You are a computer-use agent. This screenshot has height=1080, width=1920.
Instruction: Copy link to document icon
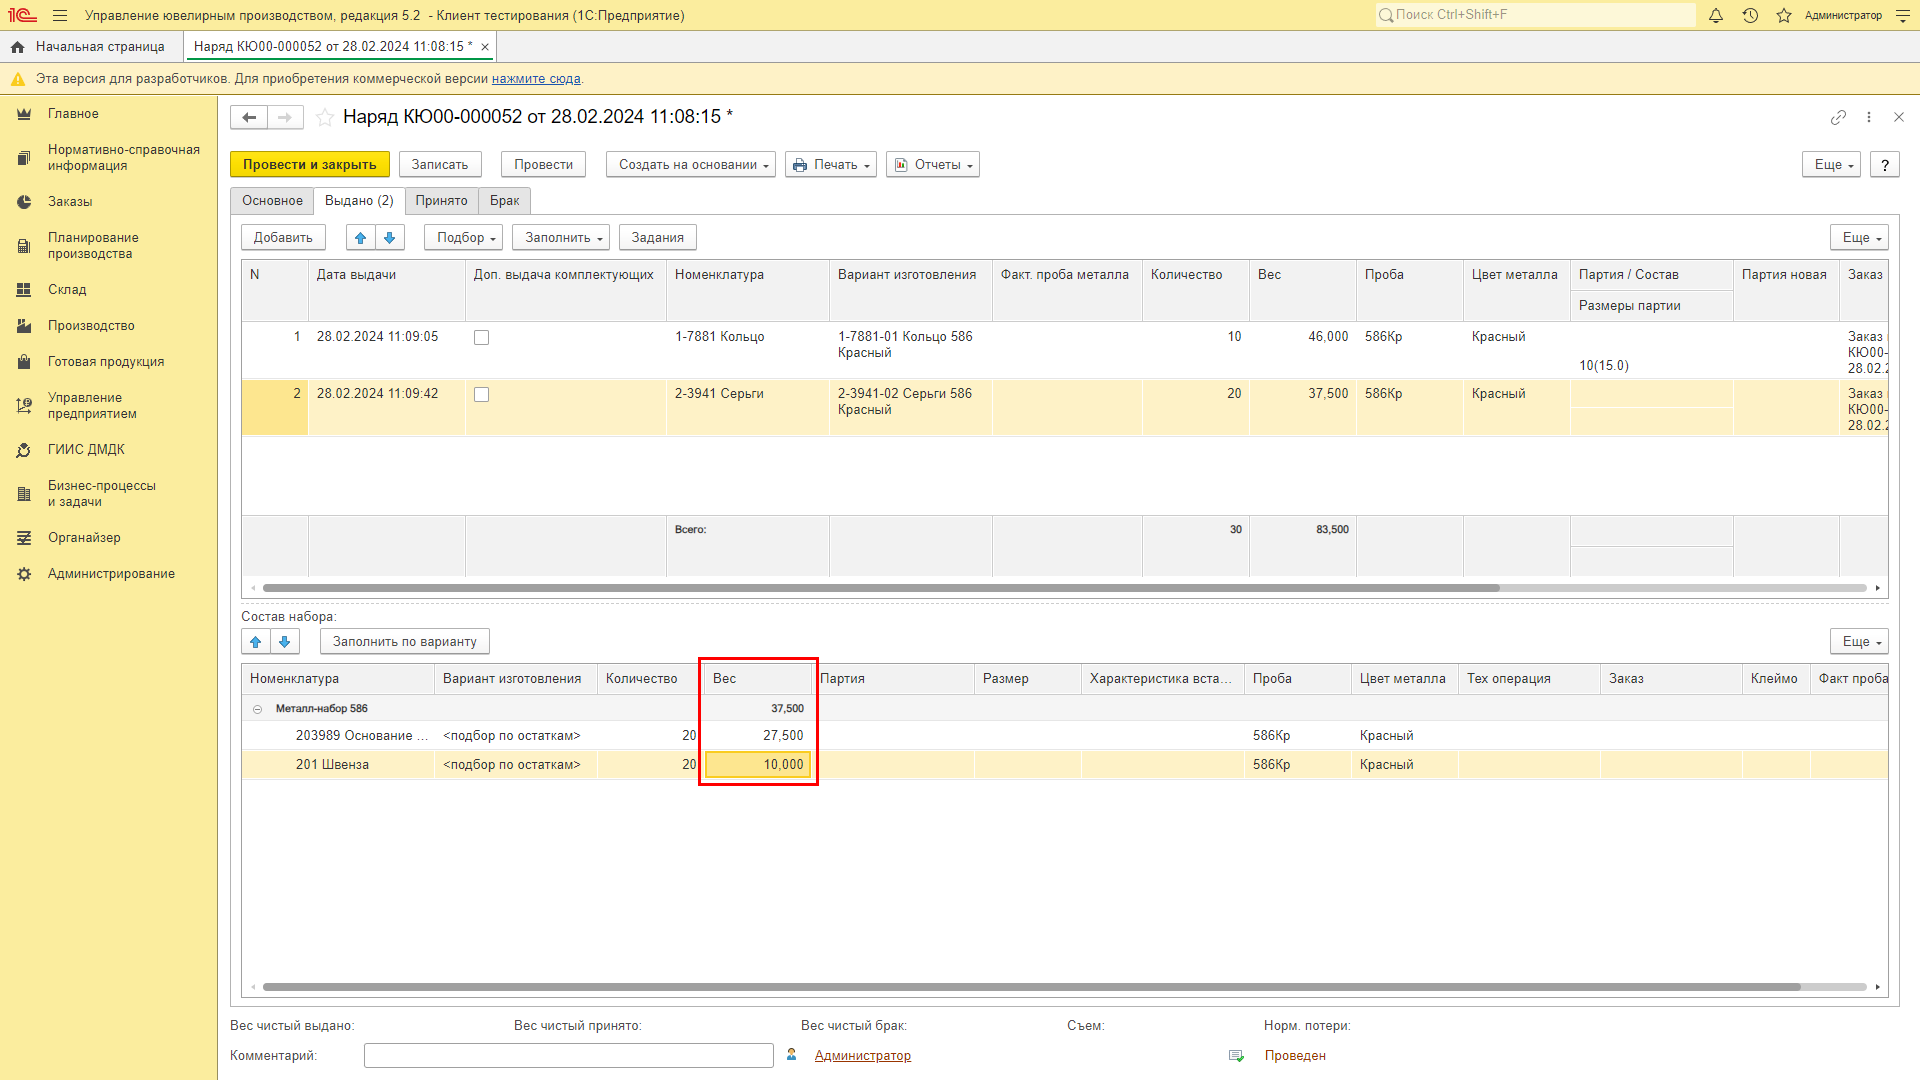pyautogui.click(x=1838, y=117)
